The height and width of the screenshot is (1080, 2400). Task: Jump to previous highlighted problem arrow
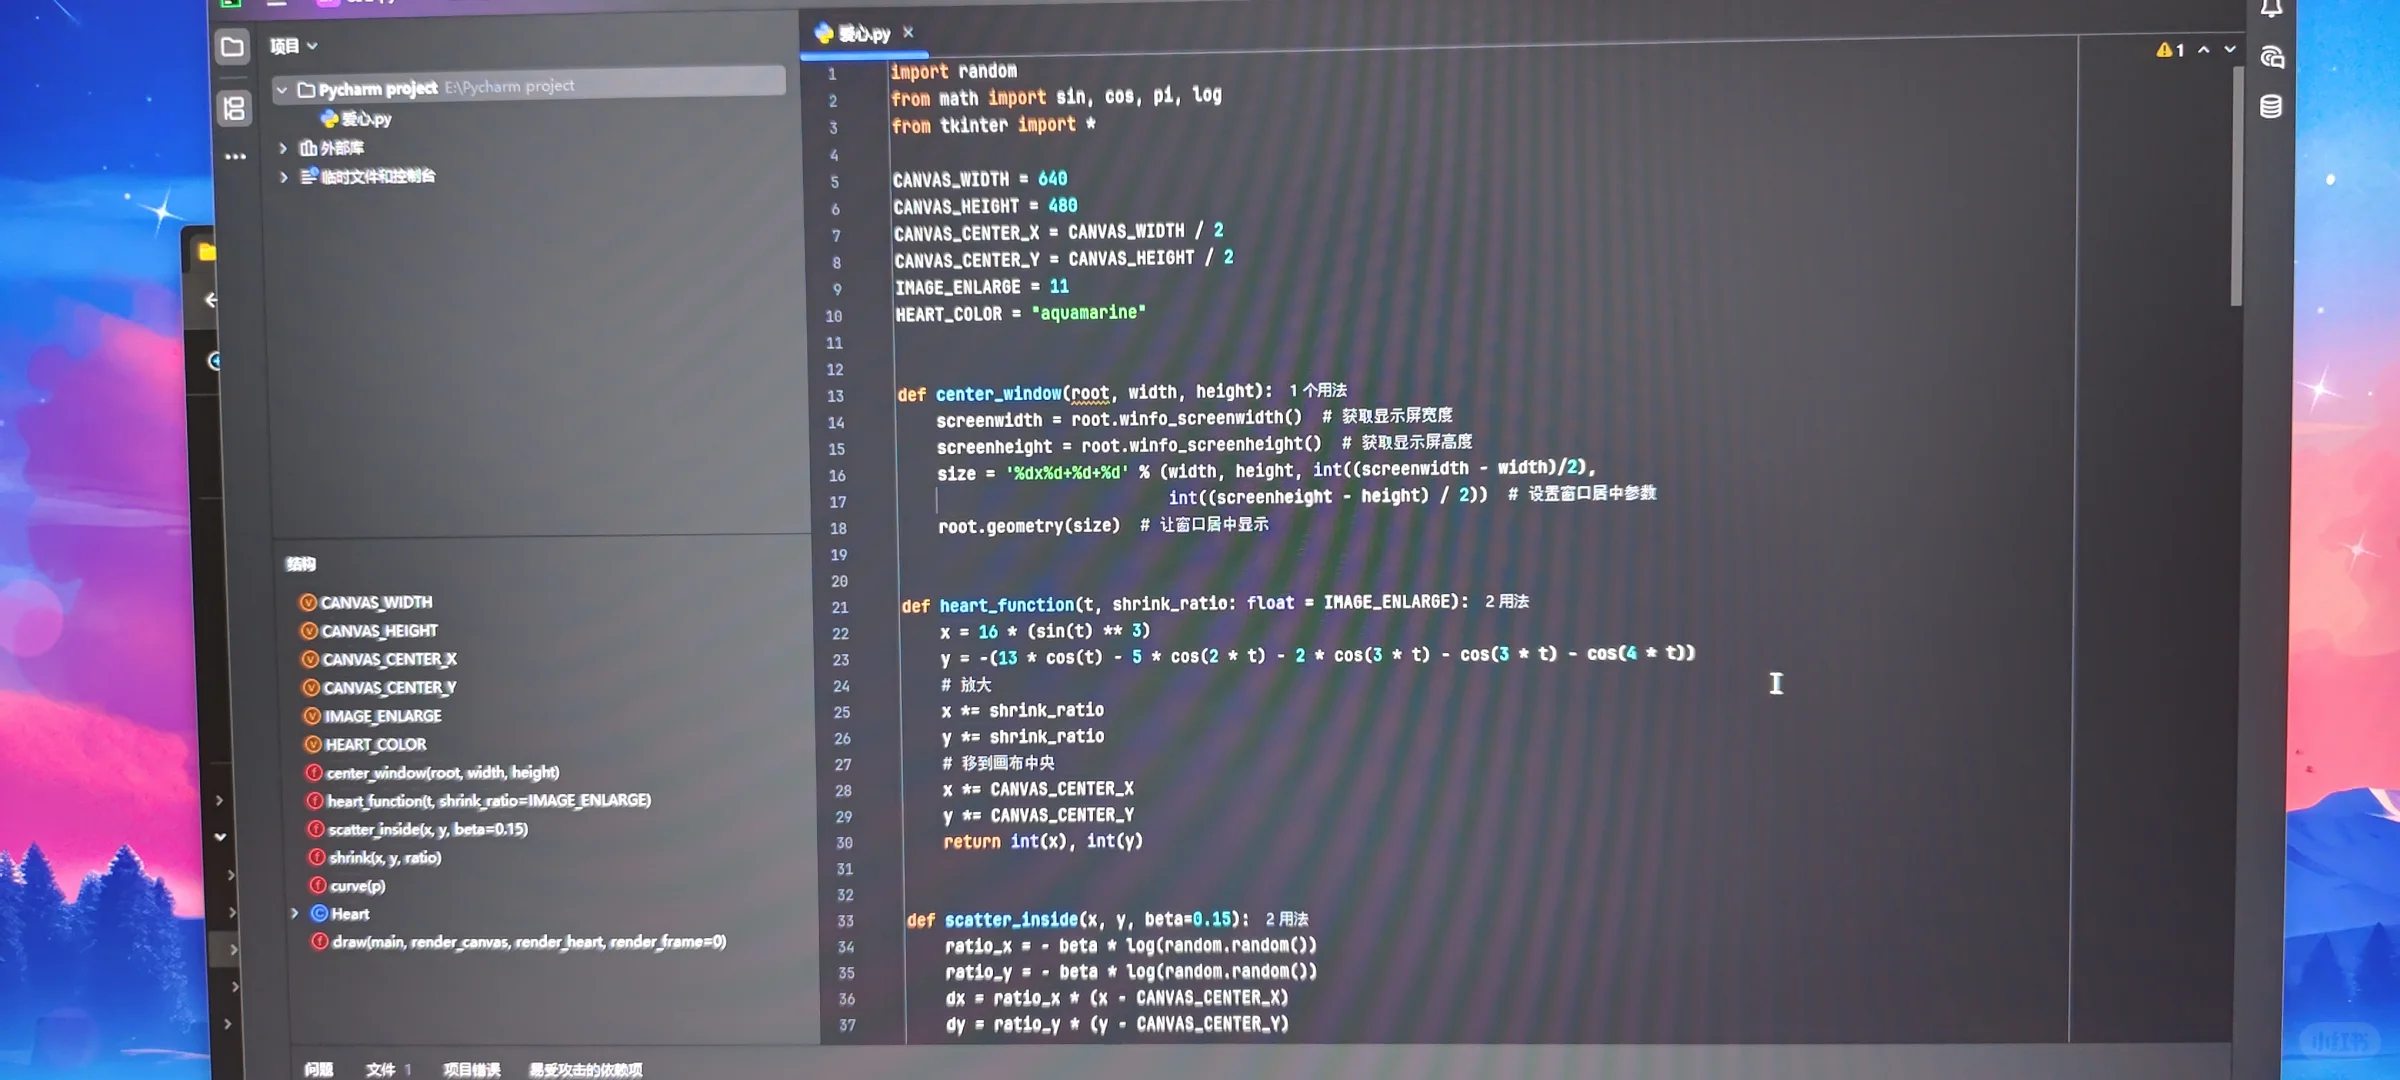coord(2203,49)
